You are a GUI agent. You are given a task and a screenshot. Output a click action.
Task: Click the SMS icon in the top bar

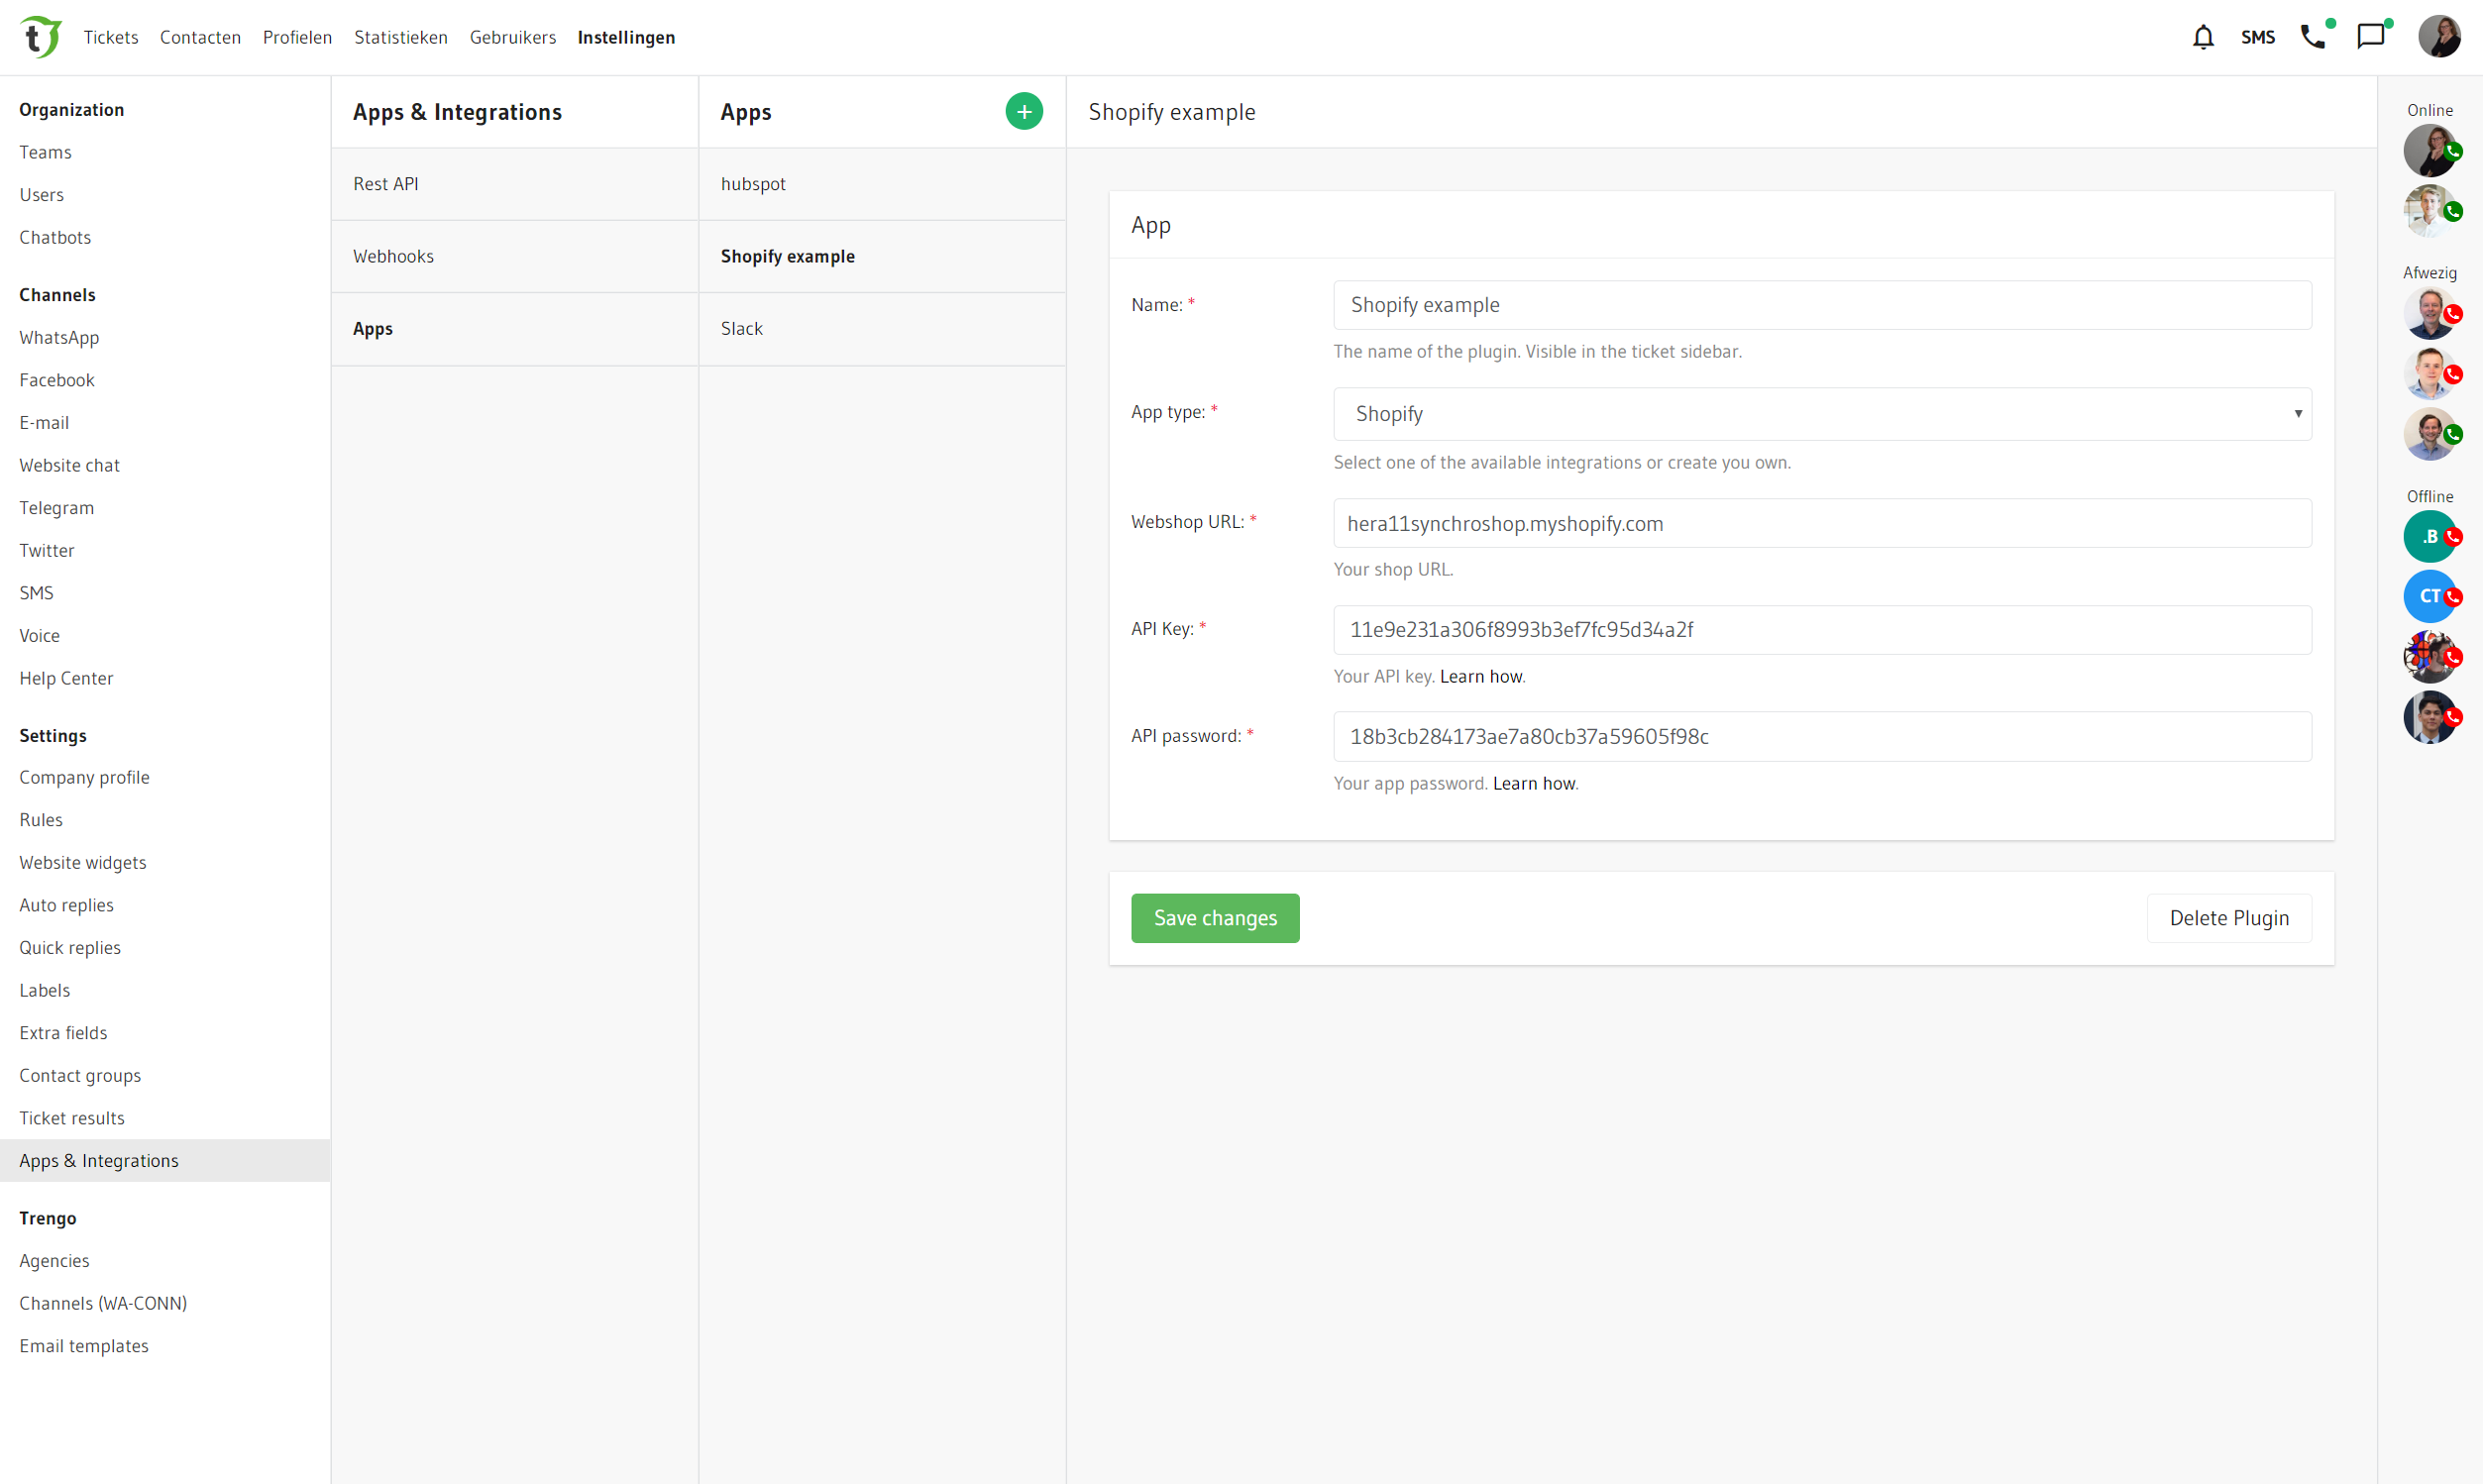(2259, 37)
